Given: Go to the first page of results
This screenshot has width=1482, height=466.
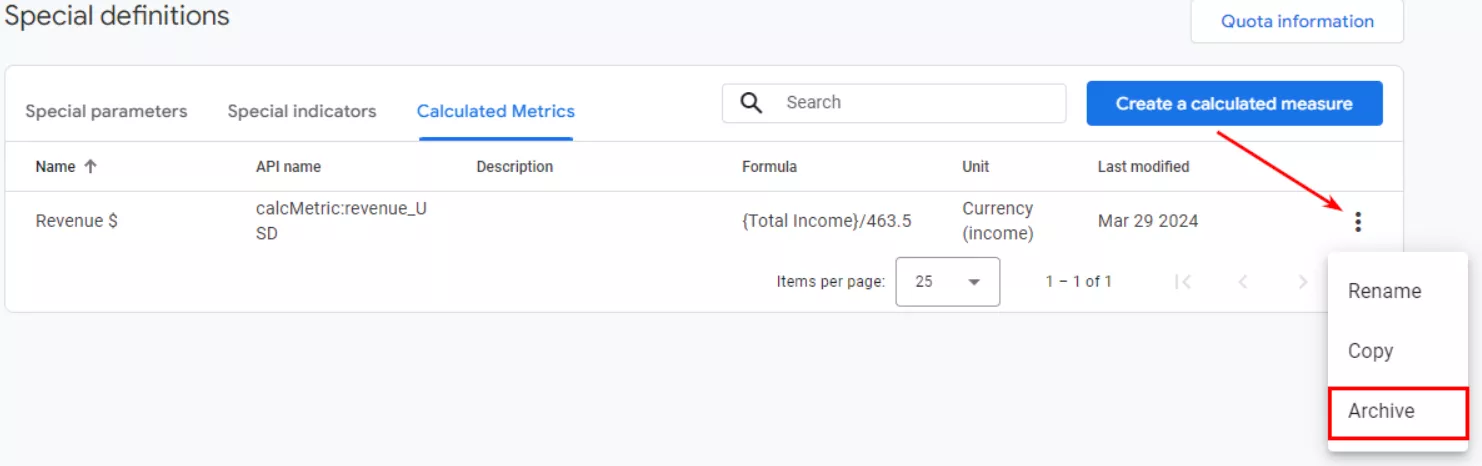Looking at the screenshot, I should pos(1183,282).
